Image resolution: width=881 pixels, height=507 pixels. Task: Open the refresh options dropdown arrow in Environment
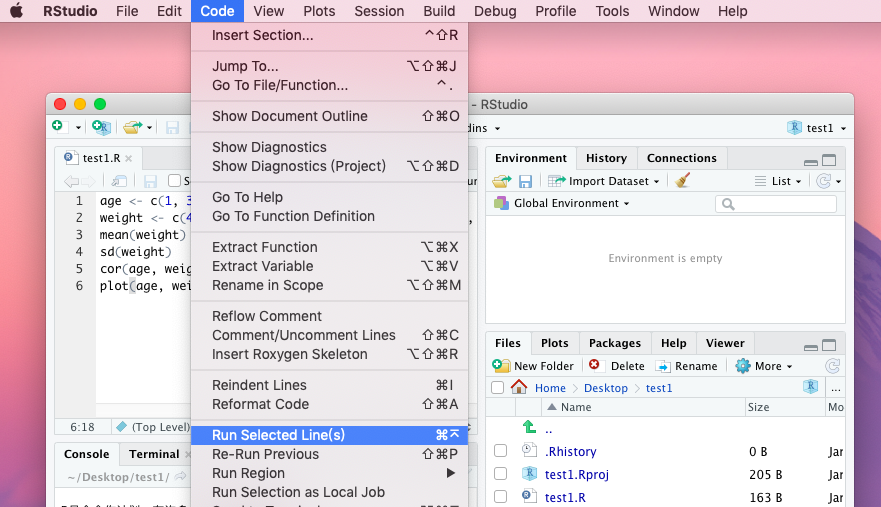point(838,182)
